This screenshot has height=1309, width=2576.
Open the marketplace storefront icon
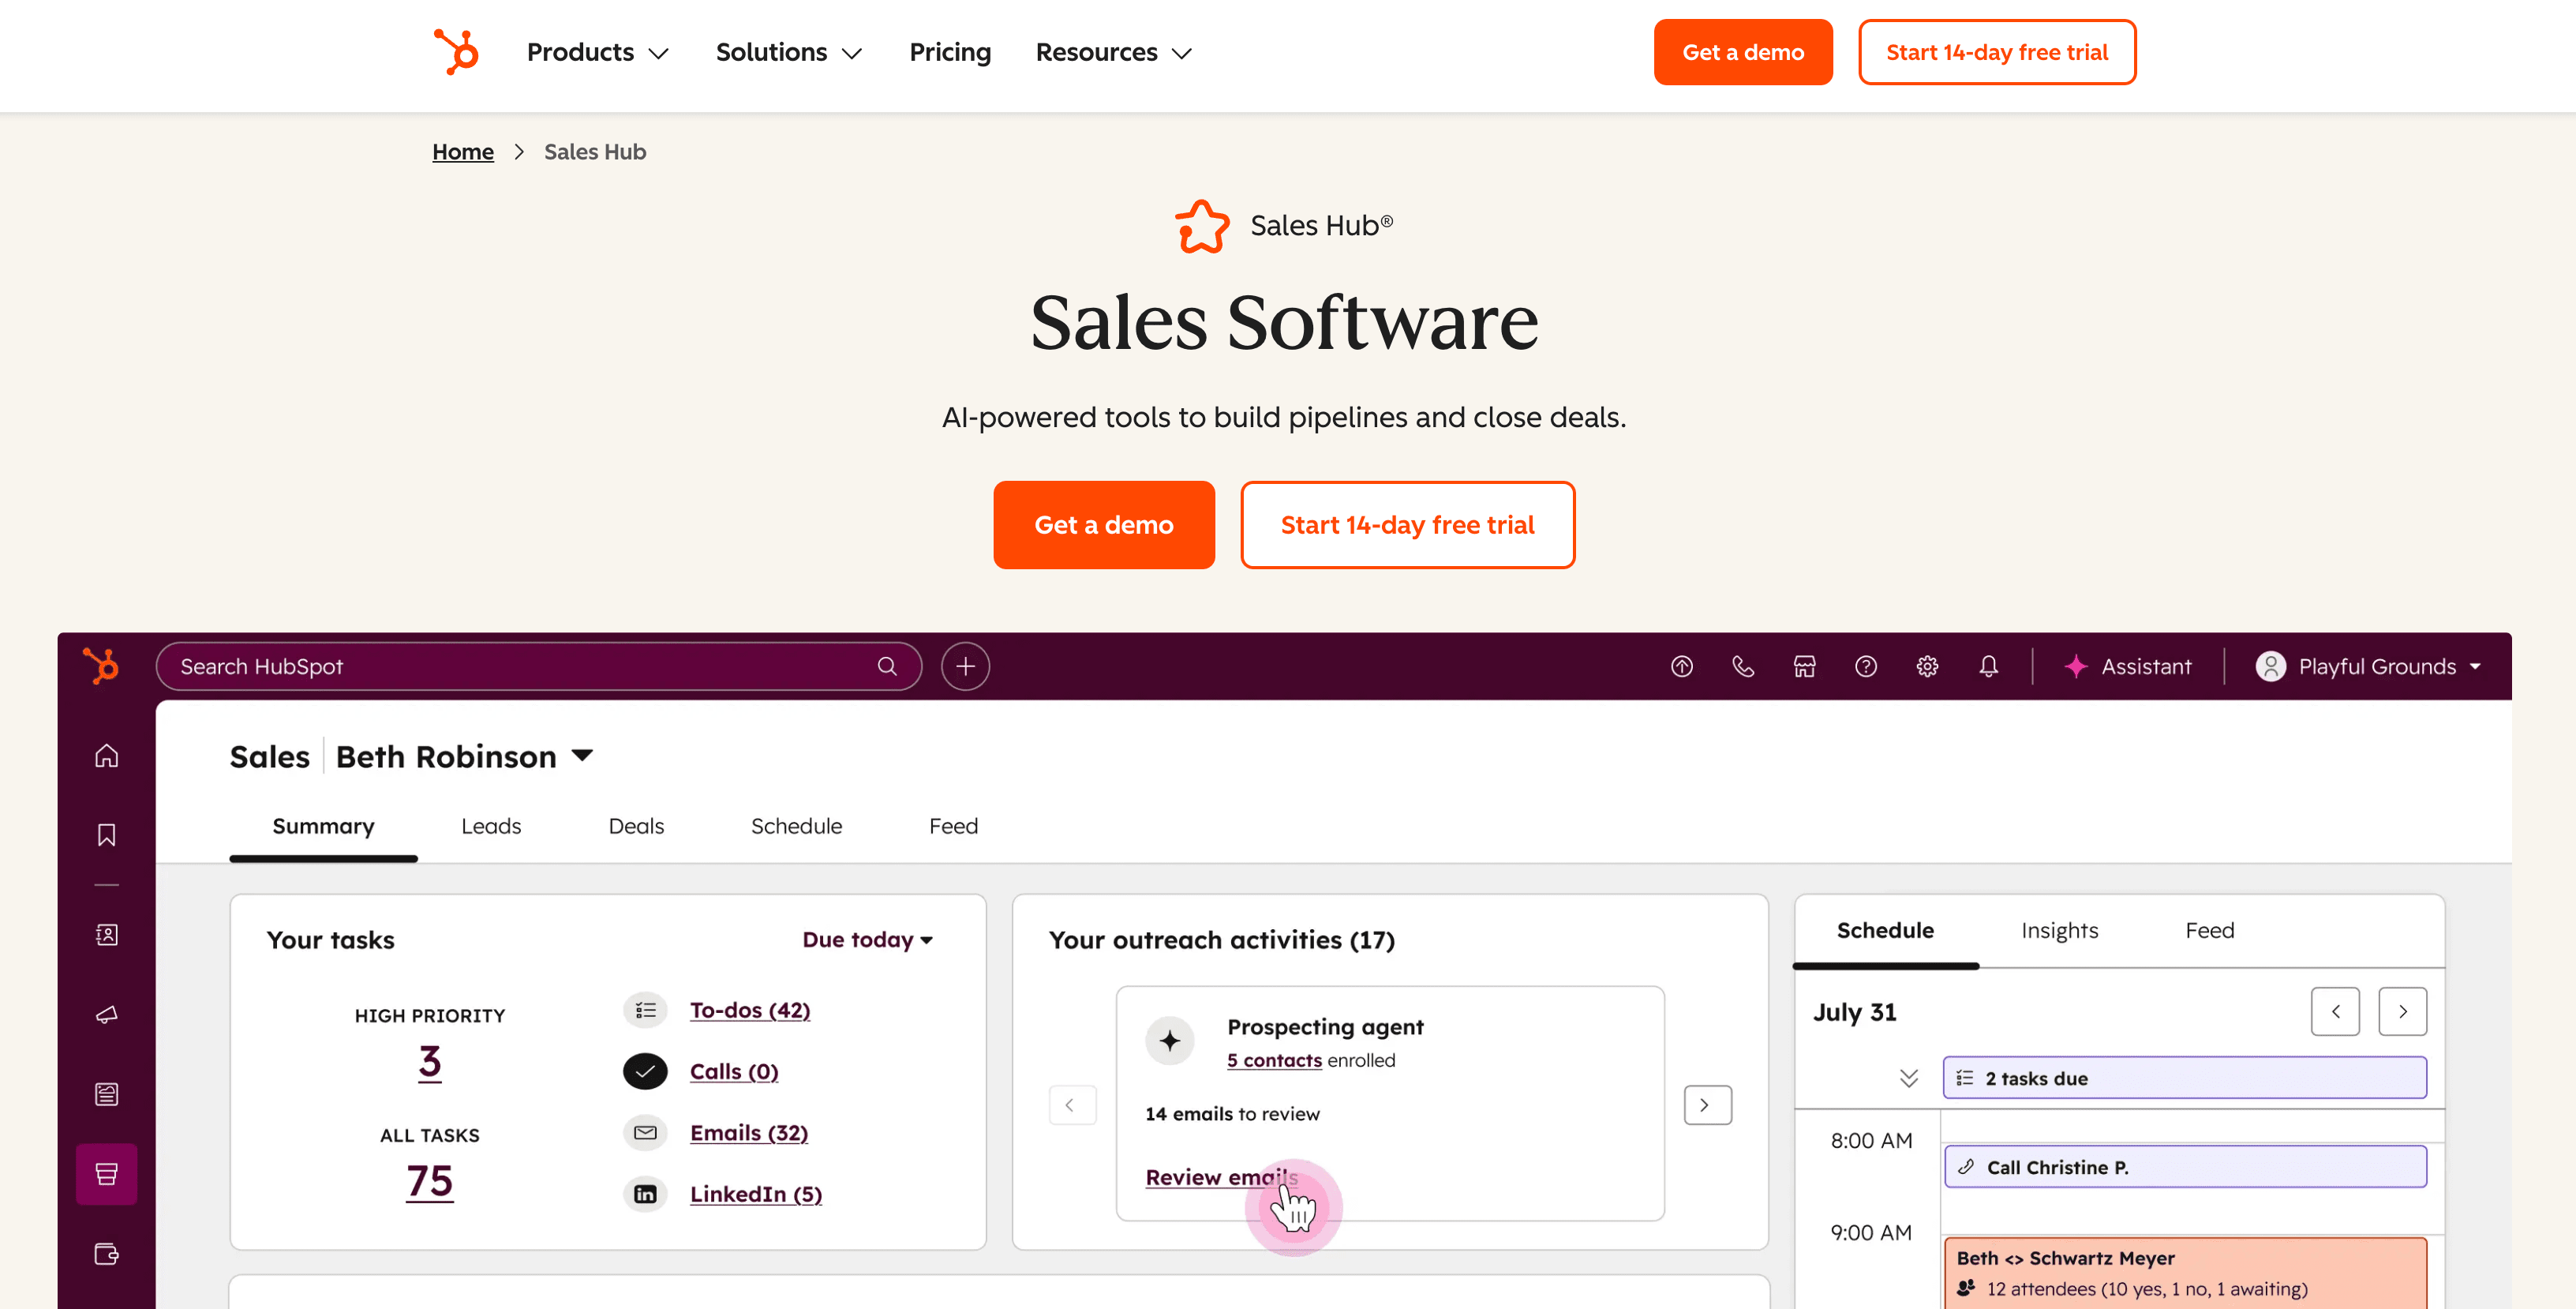click(x=1804, y=666)
